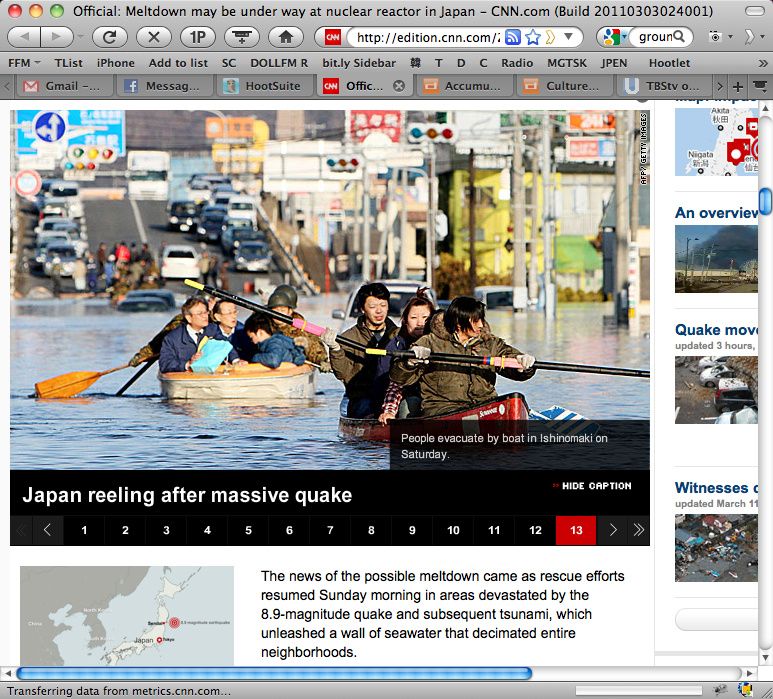Click the screenshot camera toolbar icon

(715, 37)
